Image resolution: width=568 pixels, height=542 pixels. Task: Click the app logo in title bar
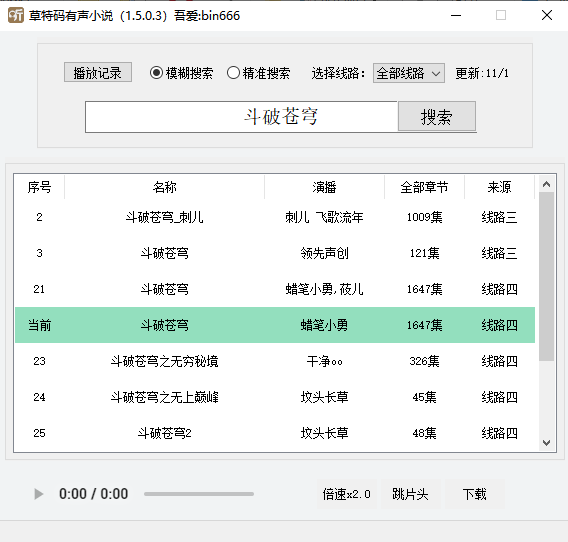pos(16,15)
